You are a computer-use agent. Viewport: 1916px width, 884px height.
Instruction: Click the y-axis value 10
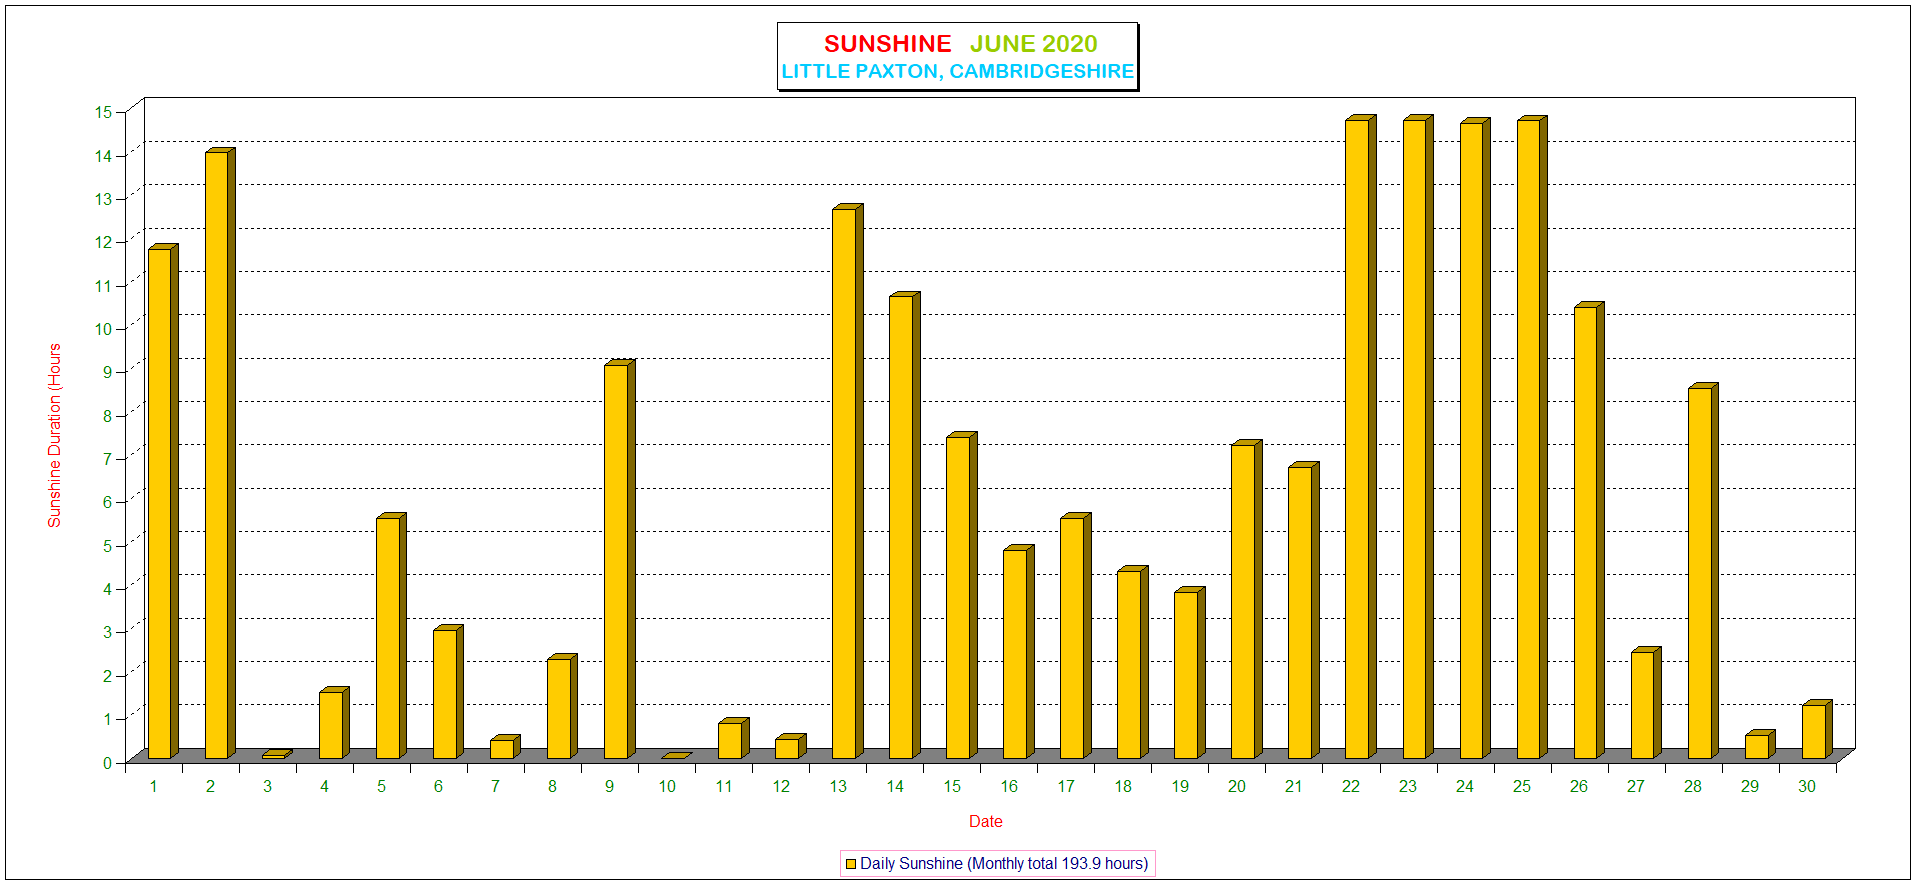(104, 329)
